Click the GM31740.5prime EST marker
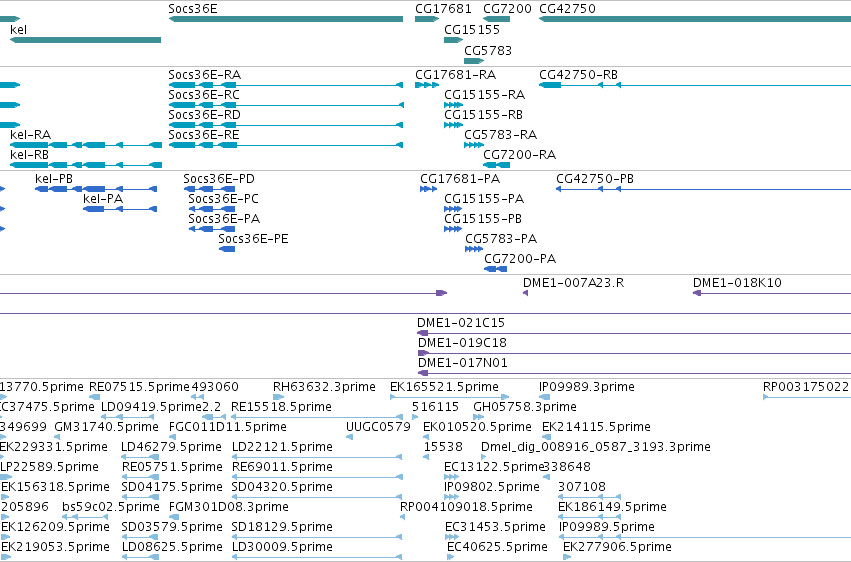Screen dimensions: 851x562 (59, 437)
